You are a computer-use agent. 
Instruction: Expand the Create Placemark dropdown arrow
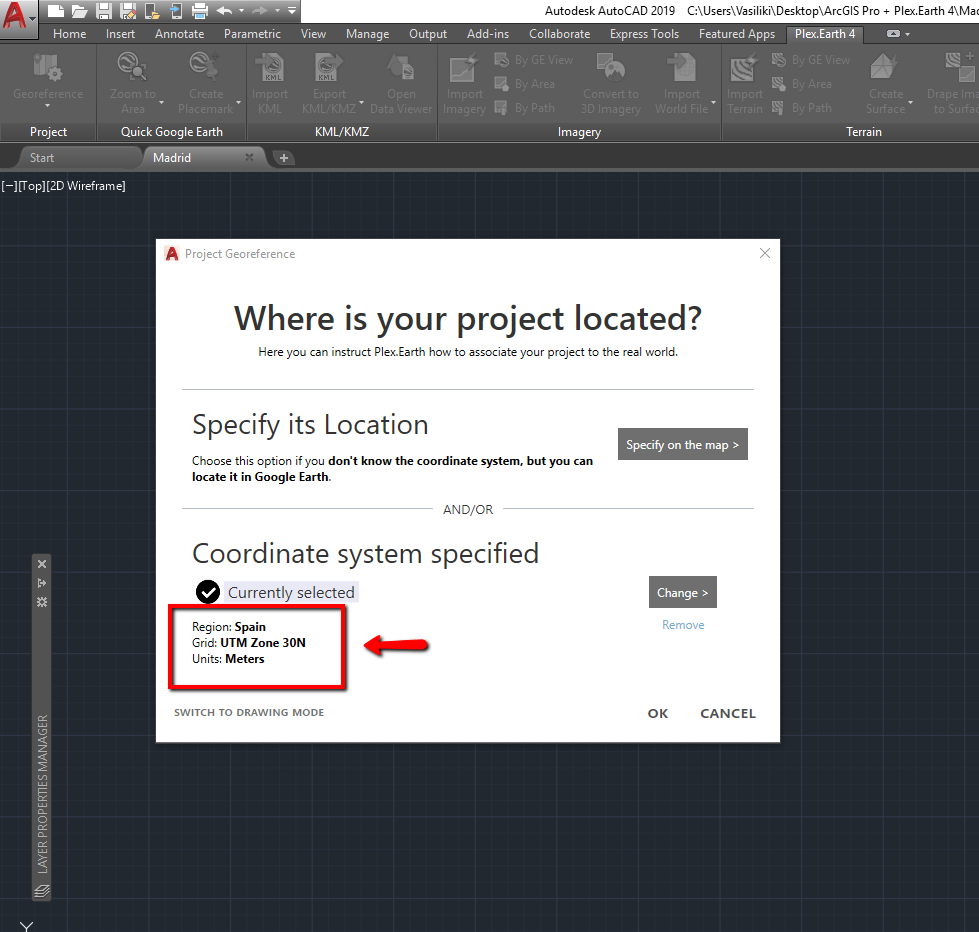[239, 102]
